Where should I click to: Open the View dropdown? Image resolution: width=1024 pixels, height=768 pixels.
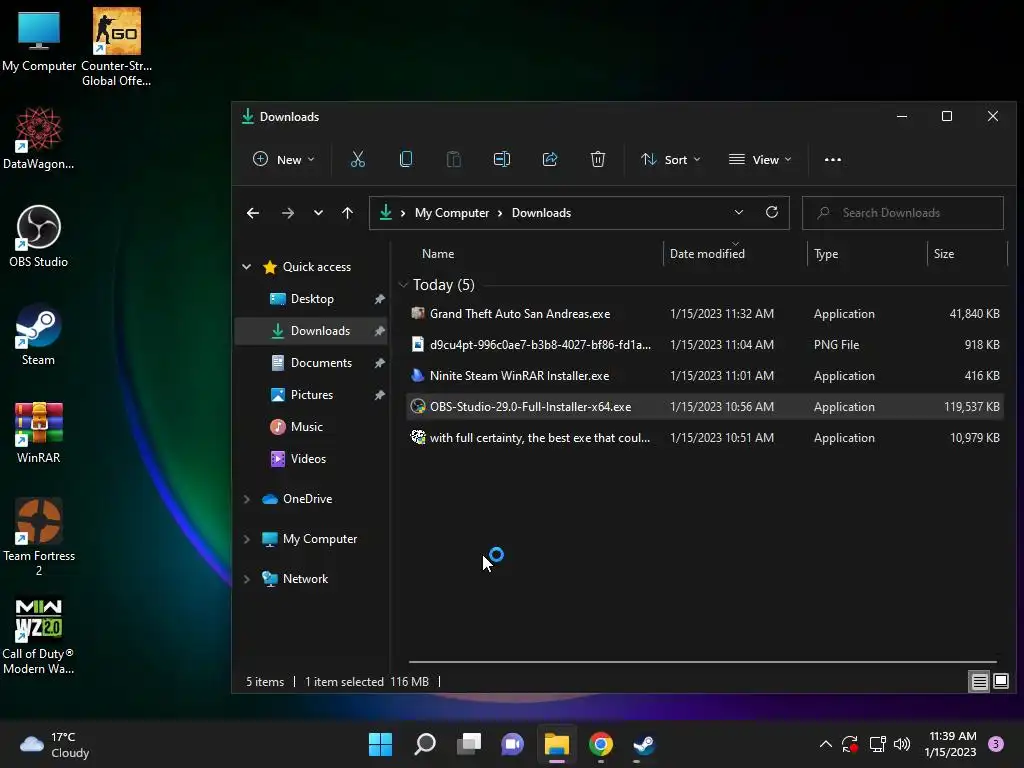point(760,159)
